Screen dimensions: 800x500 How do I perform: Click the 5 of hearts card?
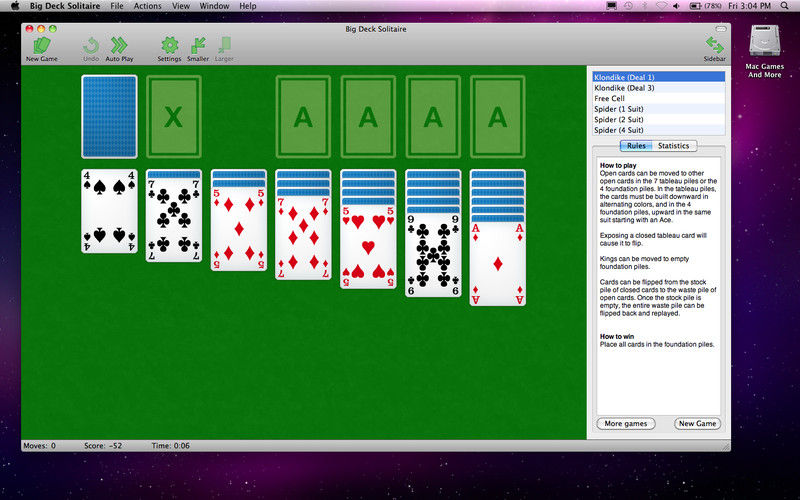pos(368,247)
